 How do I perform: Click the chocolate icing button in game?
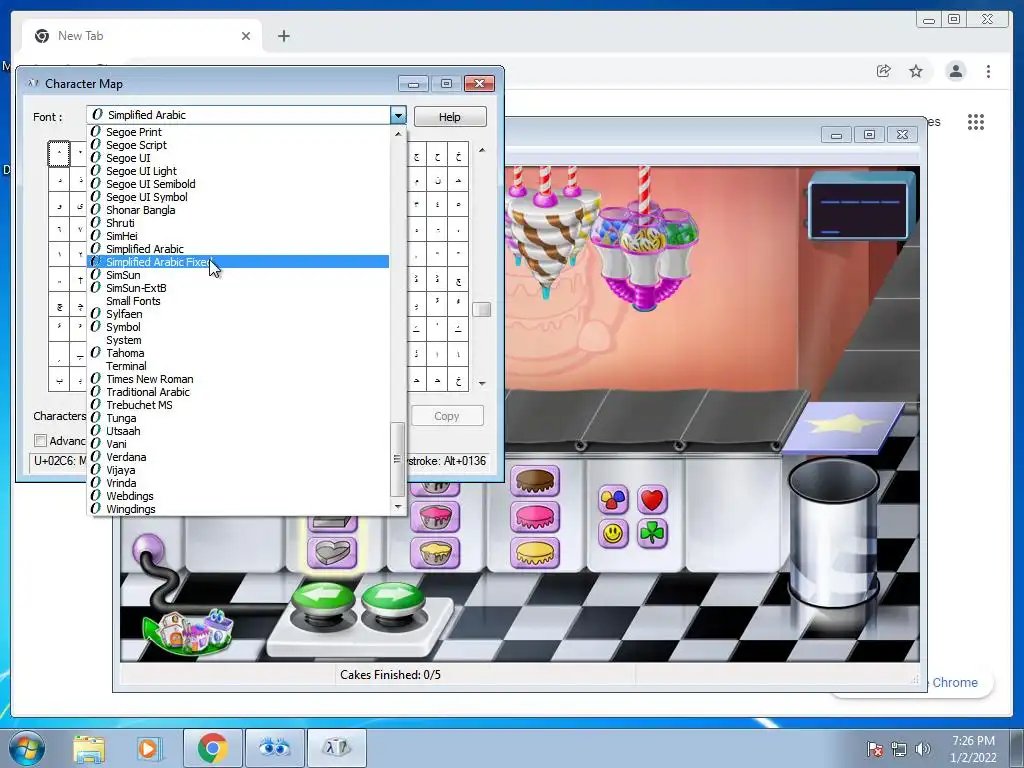coord(535,482)
